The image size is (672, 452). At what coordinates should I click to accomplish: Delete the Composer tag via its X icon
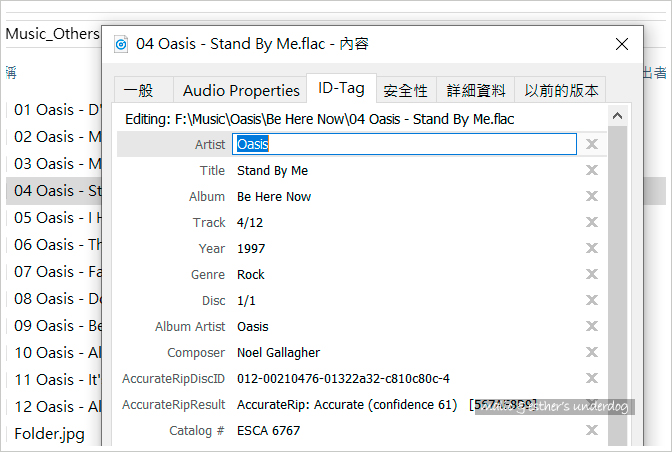click(x=592, y=352)
